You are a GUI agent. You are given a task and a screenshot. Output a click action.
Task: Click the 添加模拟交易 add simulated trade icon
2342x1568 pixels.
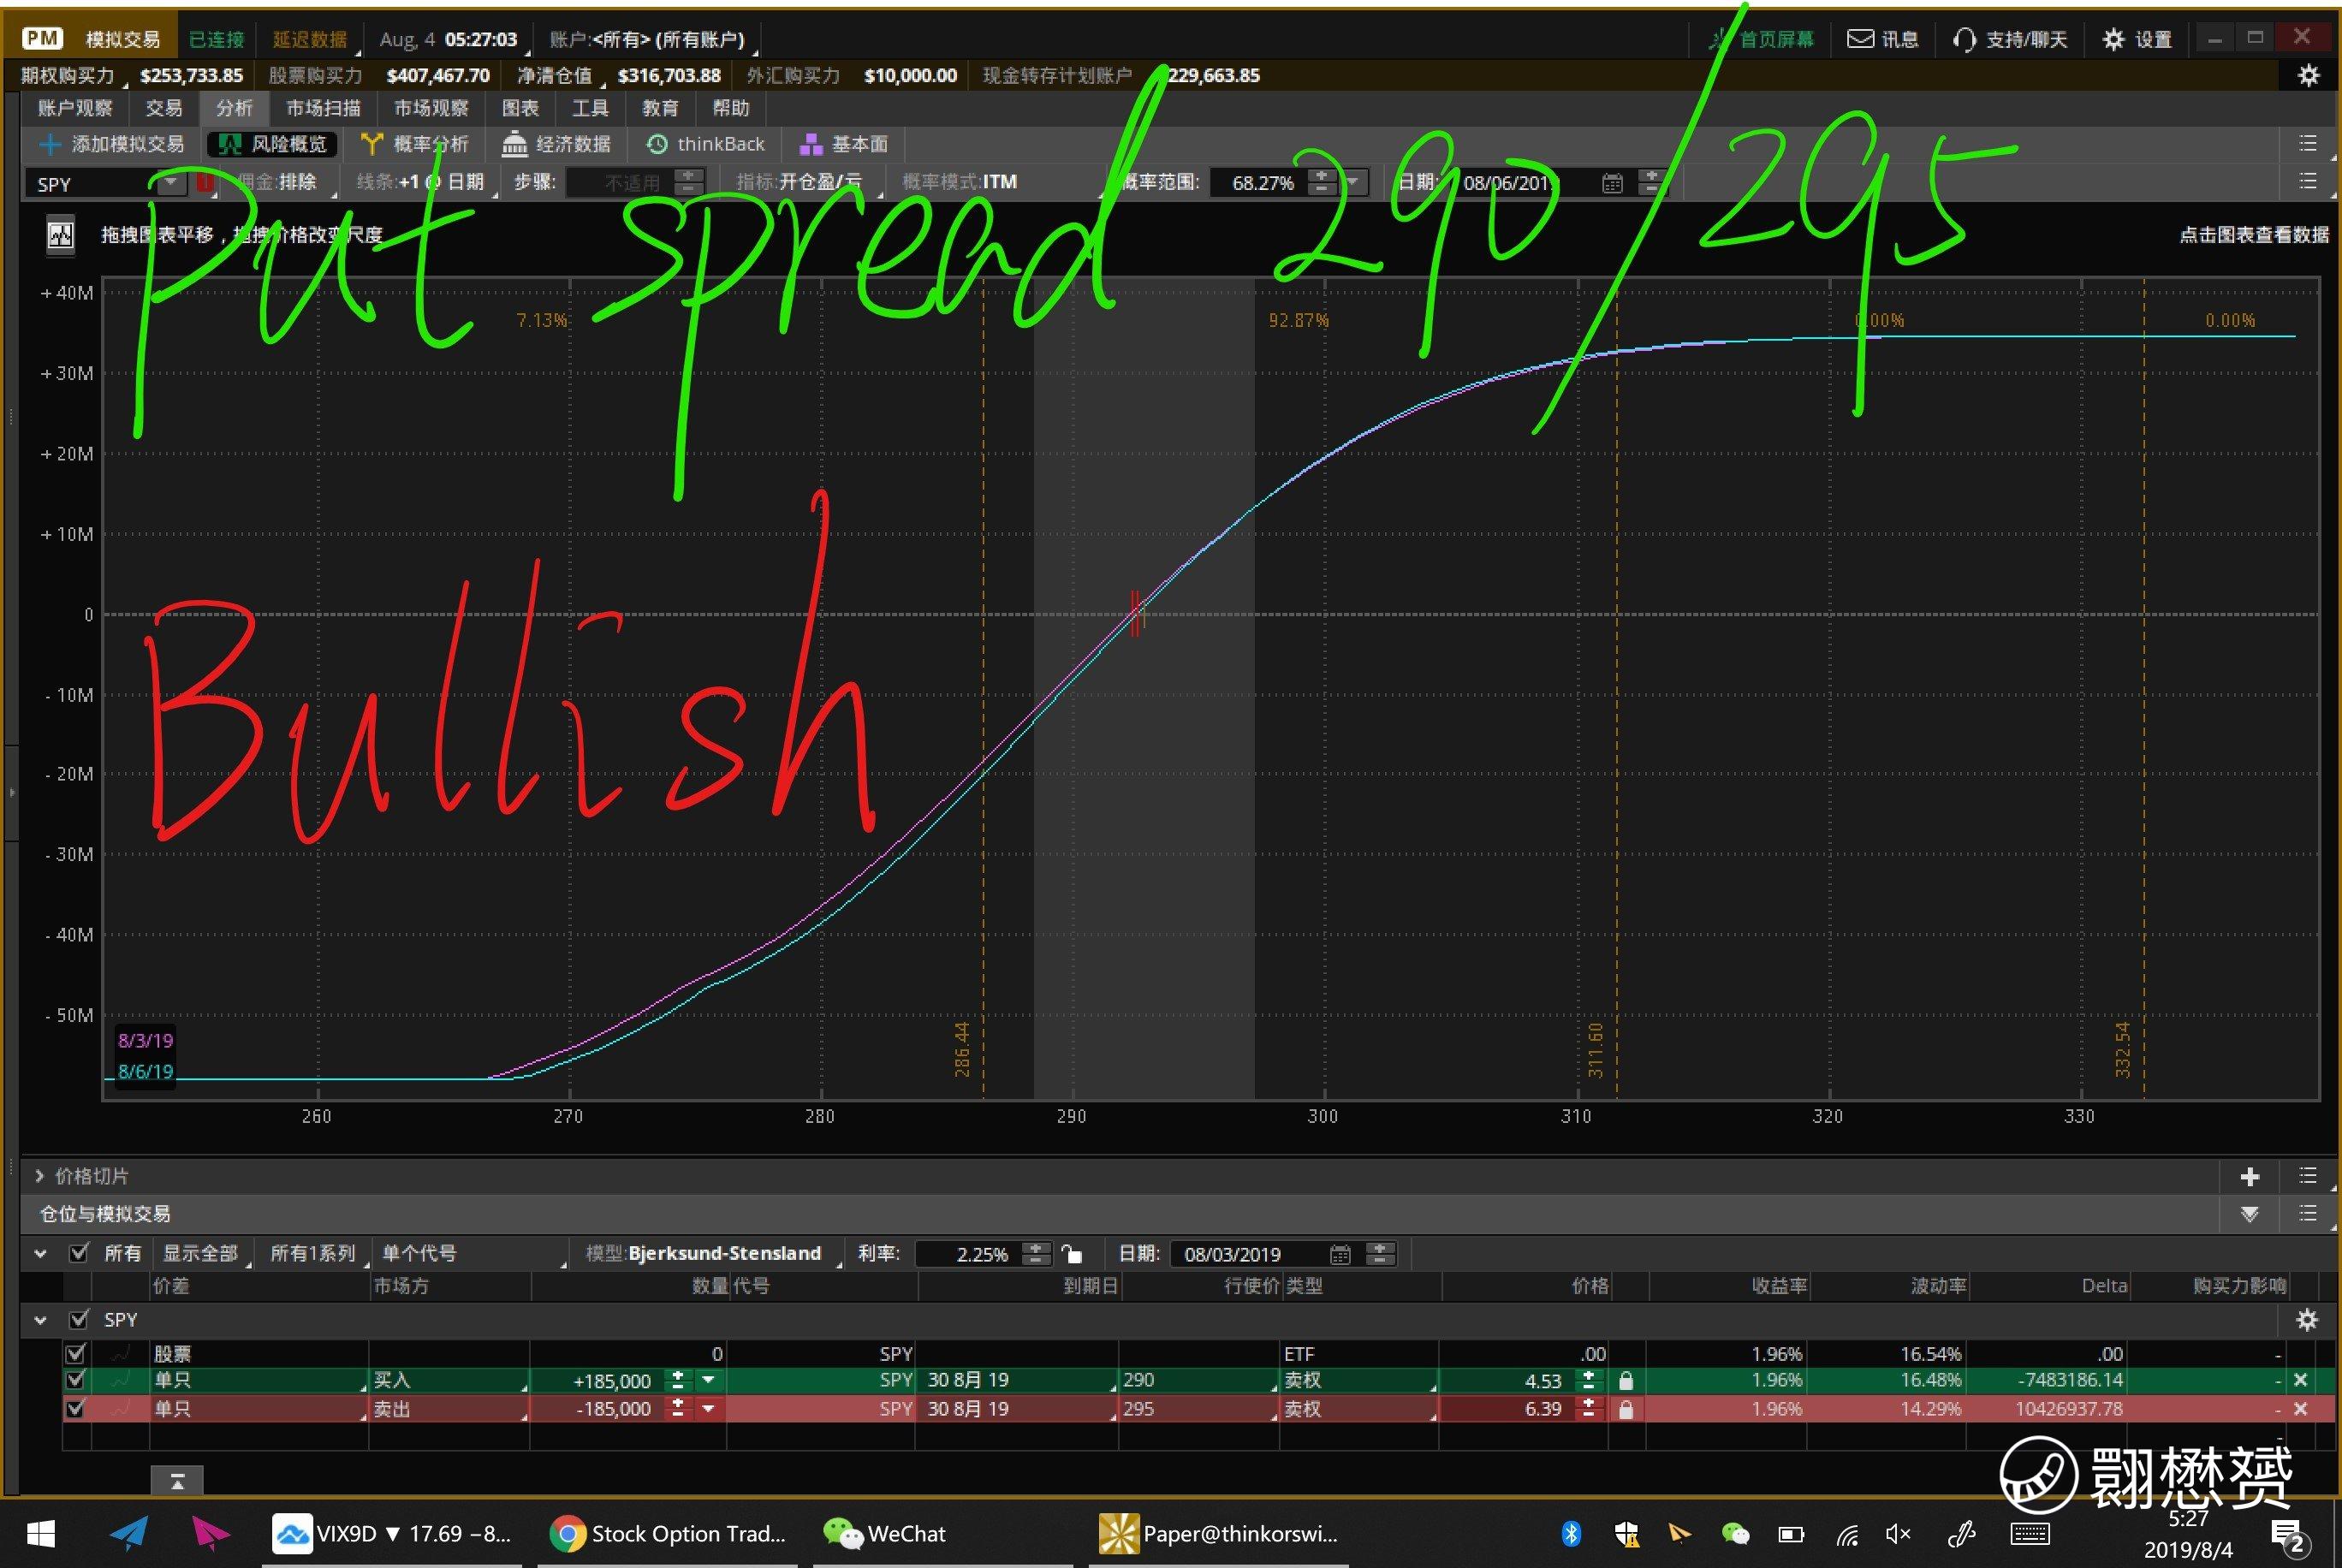click(50, 144)
